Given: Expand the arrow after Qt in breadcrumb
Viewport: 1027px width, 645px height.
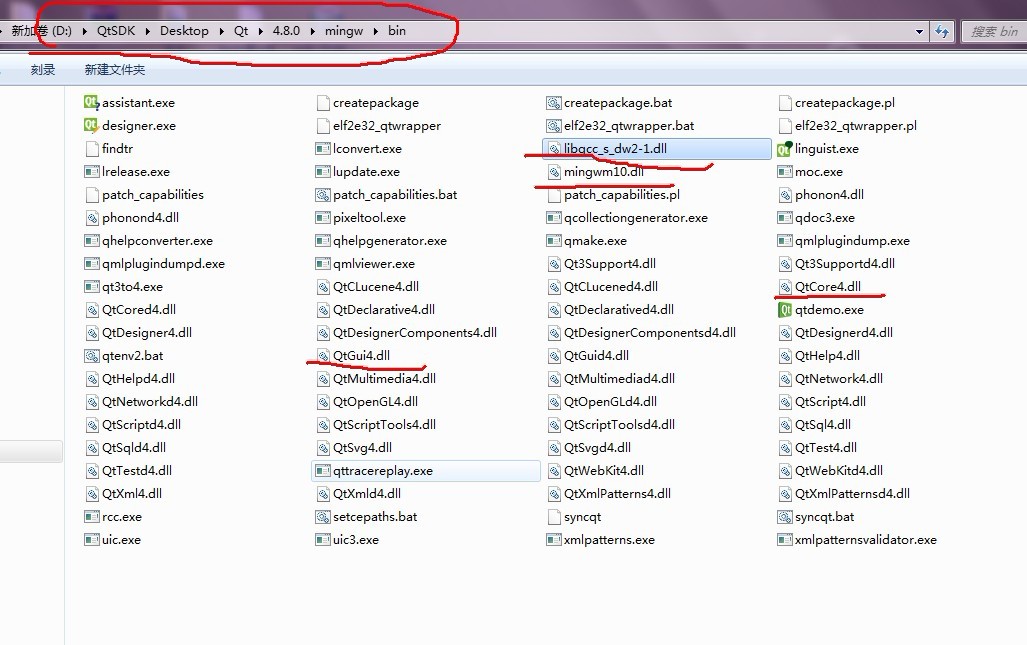Looking at the screenshot, I should click(x=260, y=31).
